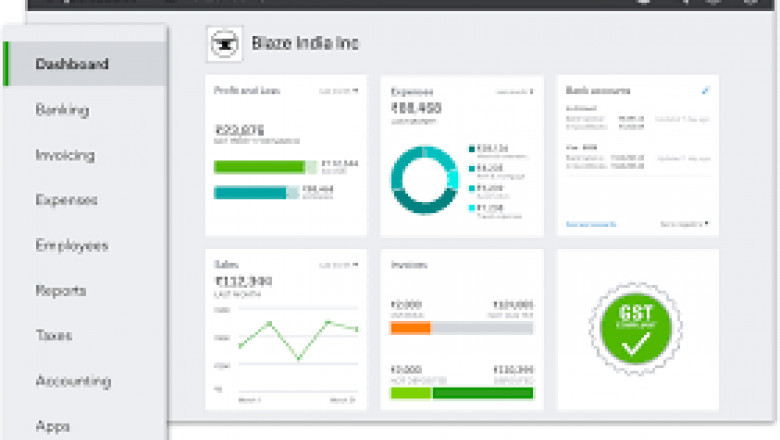The height and width of the screenshot is (440, 780).
Task: Click the GST compliant badge
Action: pyautogui.click(x=637, y=329)
